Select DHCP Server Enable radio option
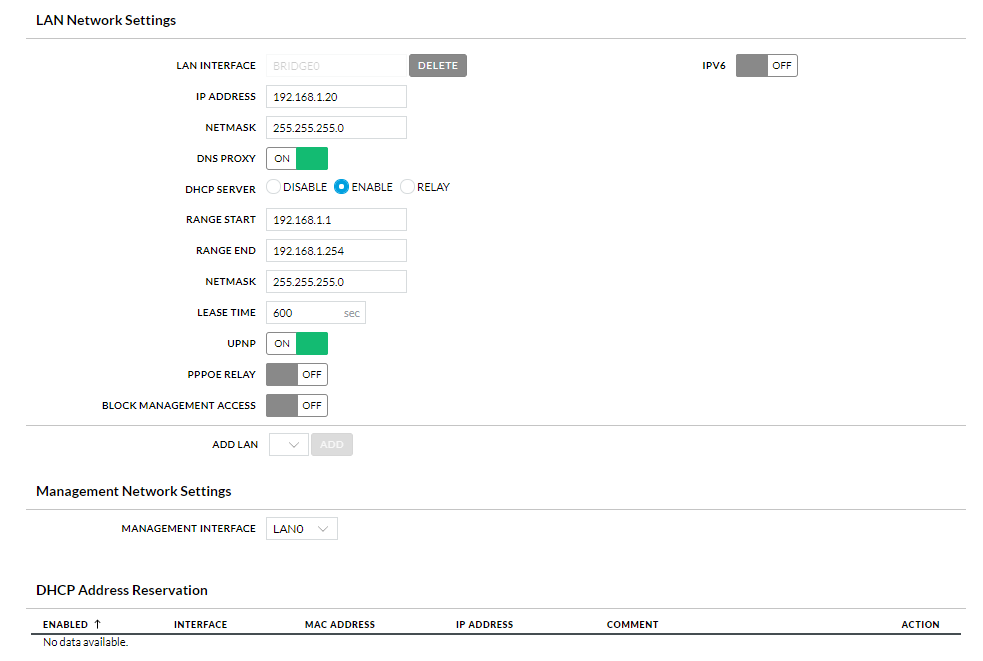The image size is (983, 661). click(x=342, y=187)
